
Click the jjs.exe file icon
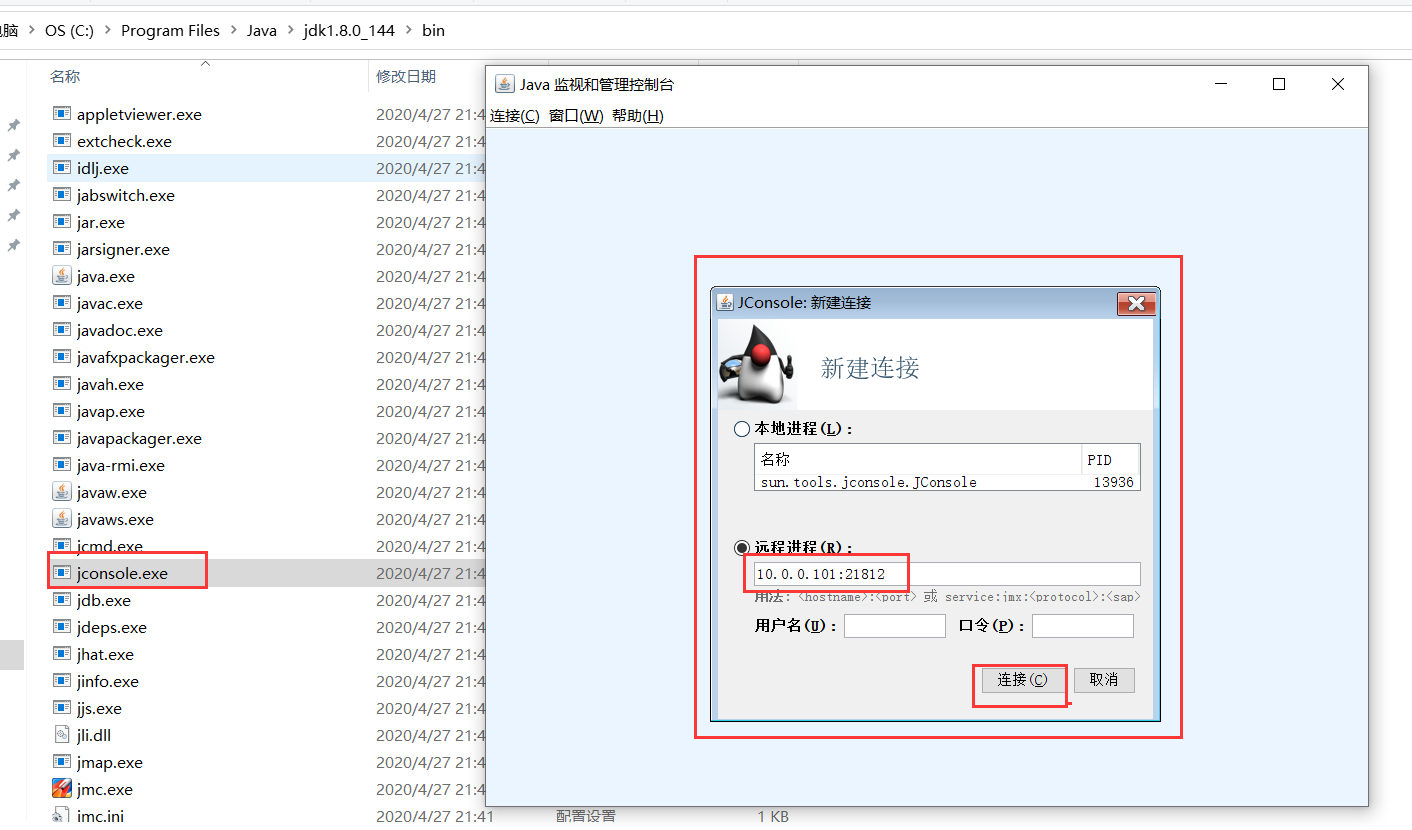pyautogui.click(x=62, y=708)
